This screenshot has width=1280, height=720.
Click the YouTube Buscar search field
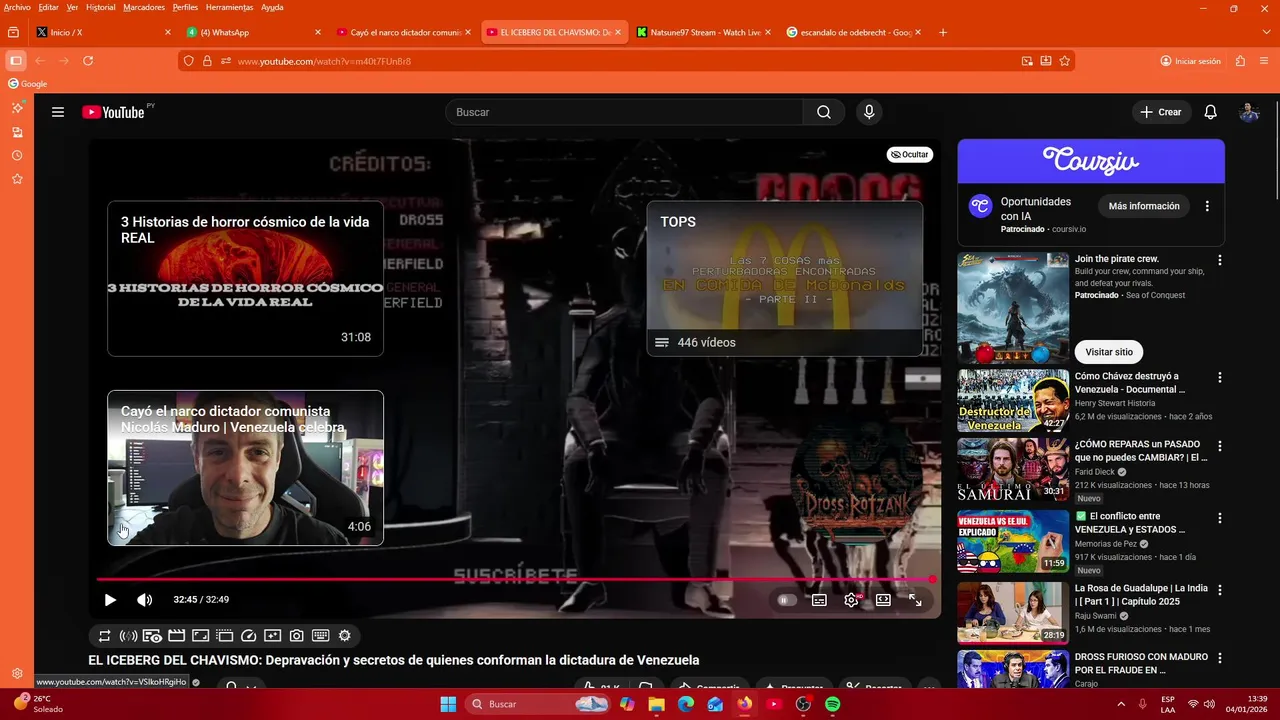pos(624,112)
